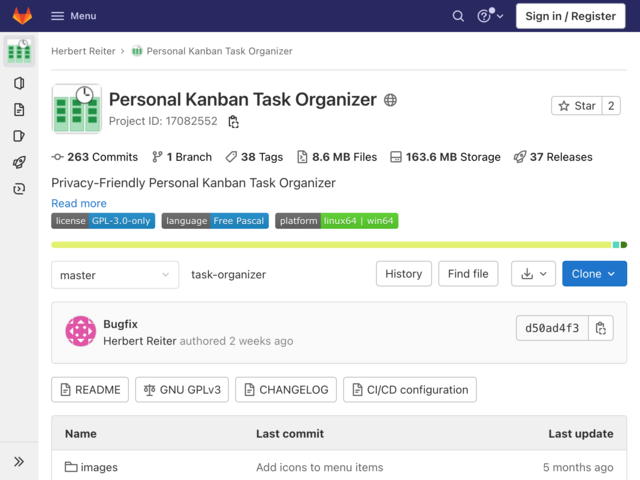Open the search magnifier icon
640x480 pixels.
[x=458, y=16]
